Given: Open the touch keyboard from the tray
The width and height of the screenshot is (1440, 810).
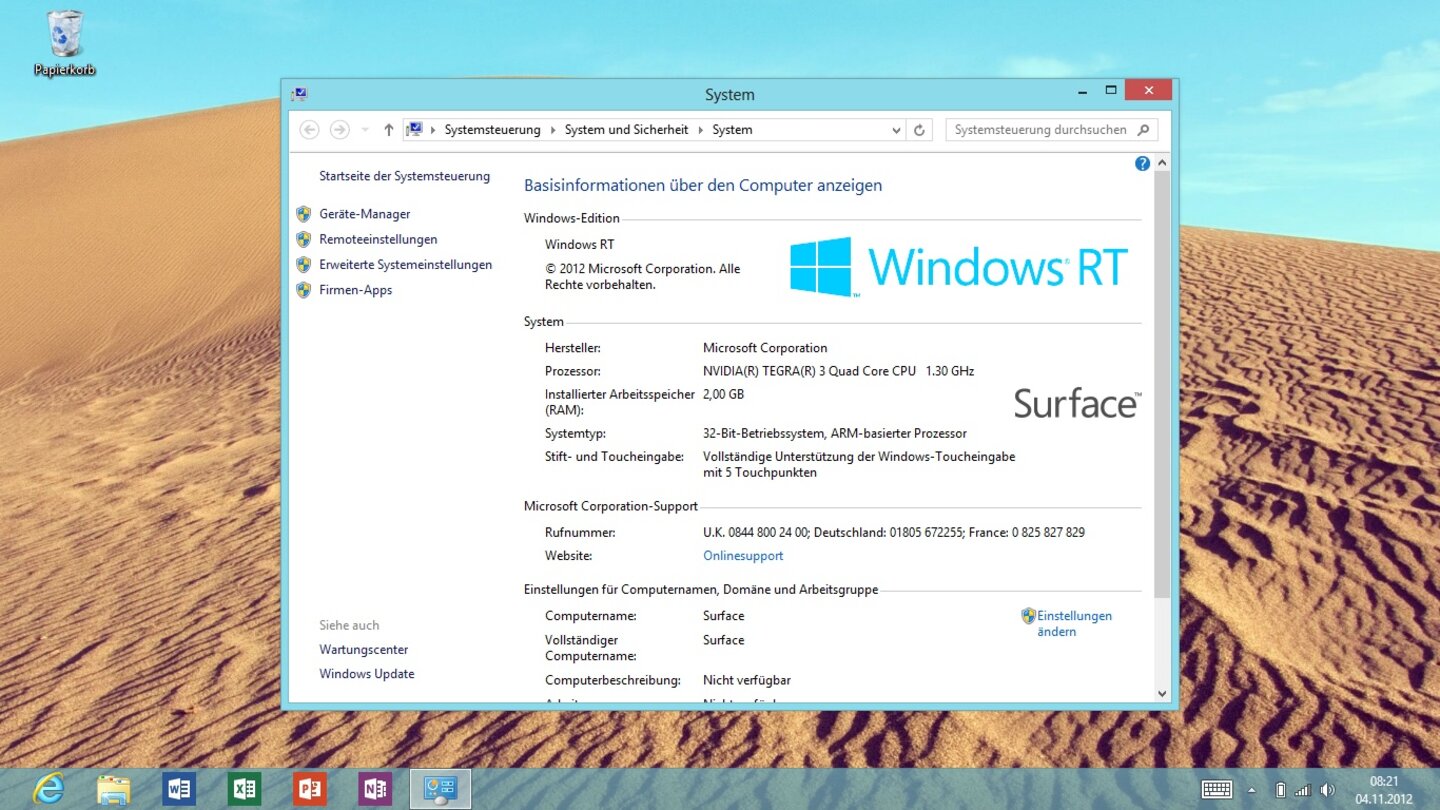Looking at the screenshot, I should tap(1216, 790).
